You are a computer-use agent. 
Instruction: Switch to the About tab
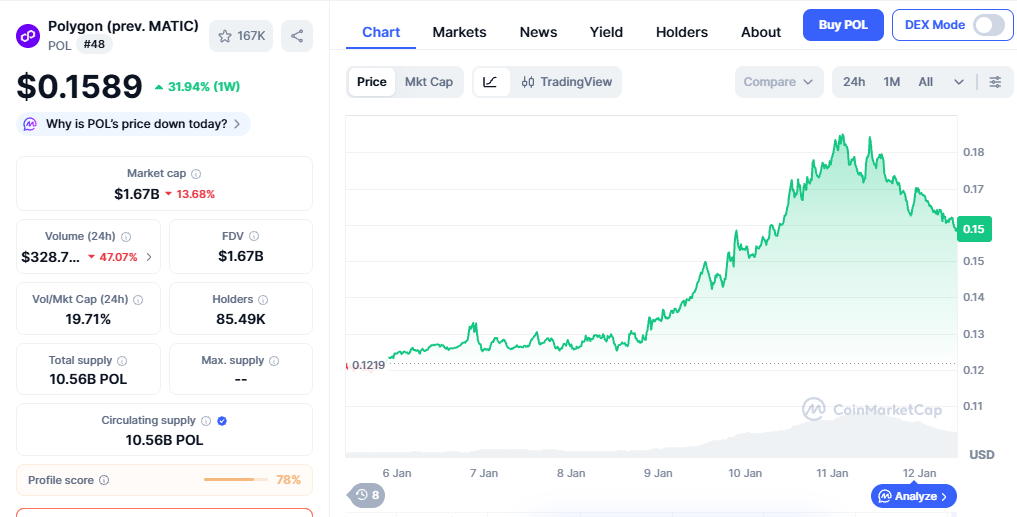(761, 32)
